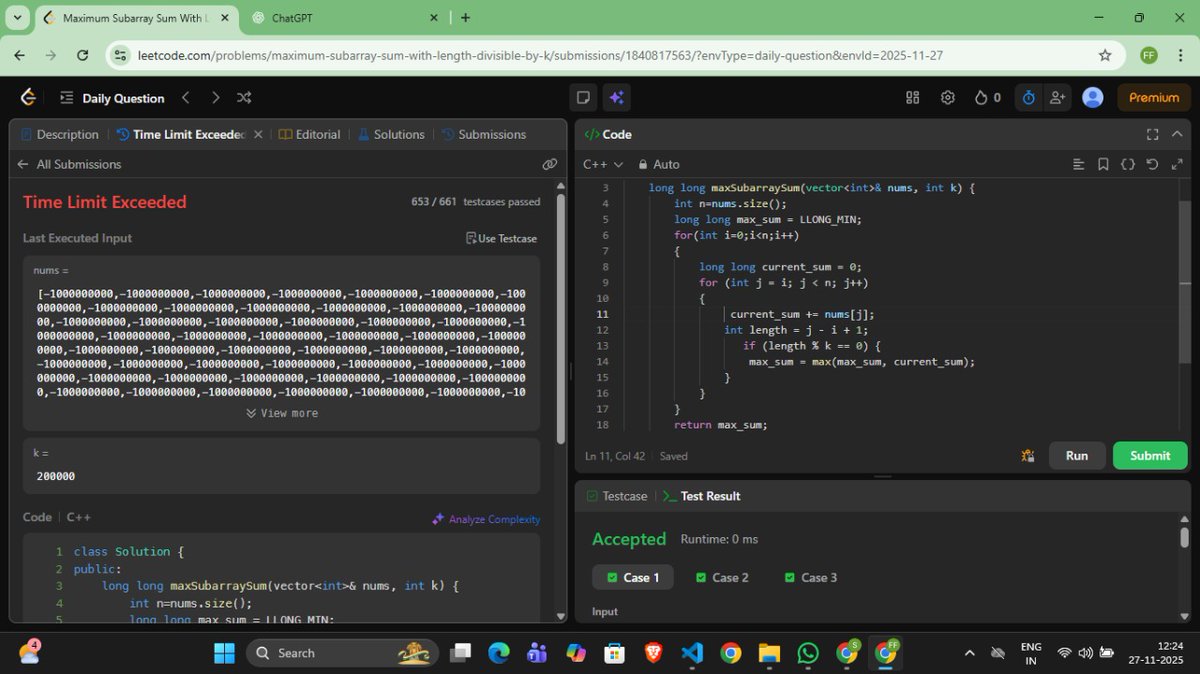The height and width of the screenshot is (674, 1200).
Task: Open the layout grid icon
Action: pyautogui.click(x=912, y=97)
